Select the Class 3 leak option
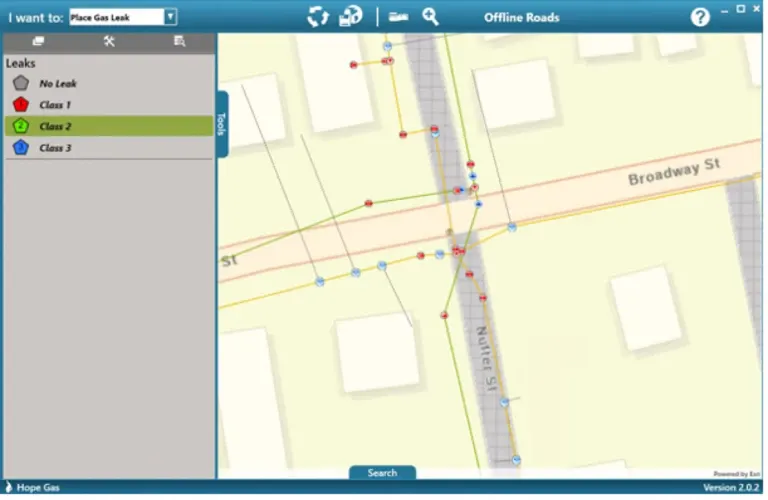 pyautogui.click(x=109, y=148)
